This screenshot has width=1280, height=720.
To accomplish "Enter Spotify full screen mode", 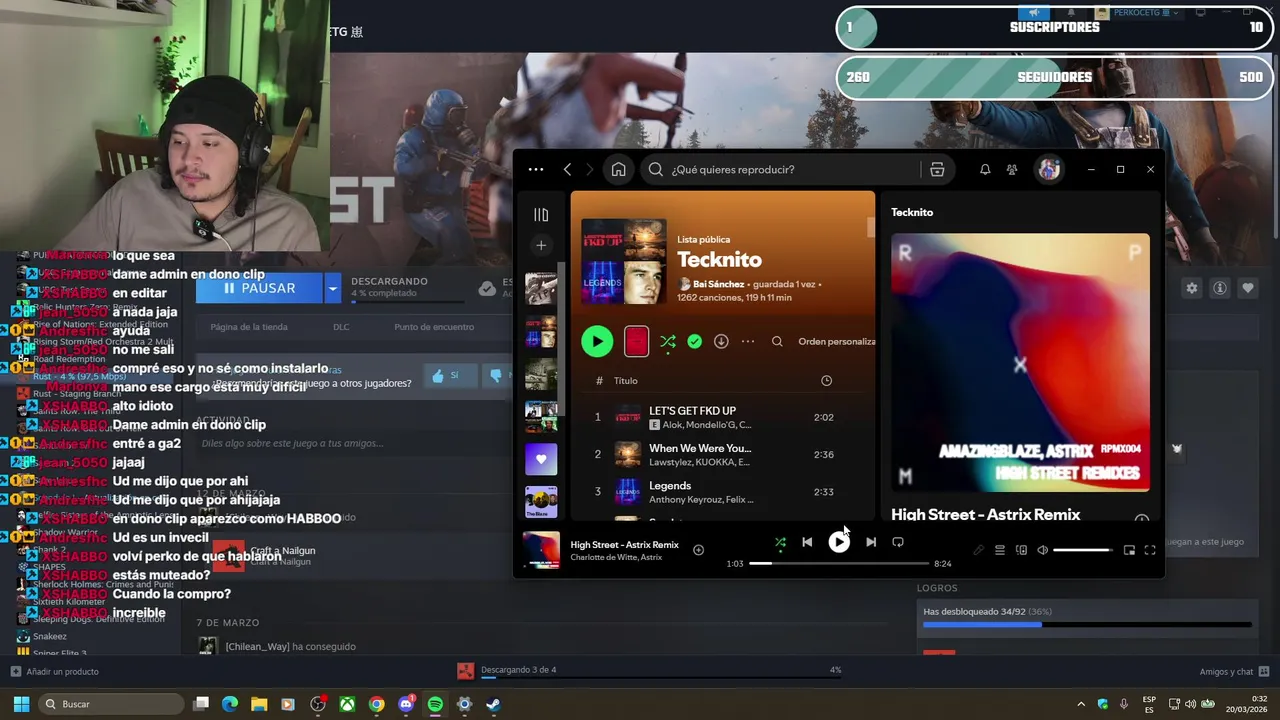I will (1150, 550).
